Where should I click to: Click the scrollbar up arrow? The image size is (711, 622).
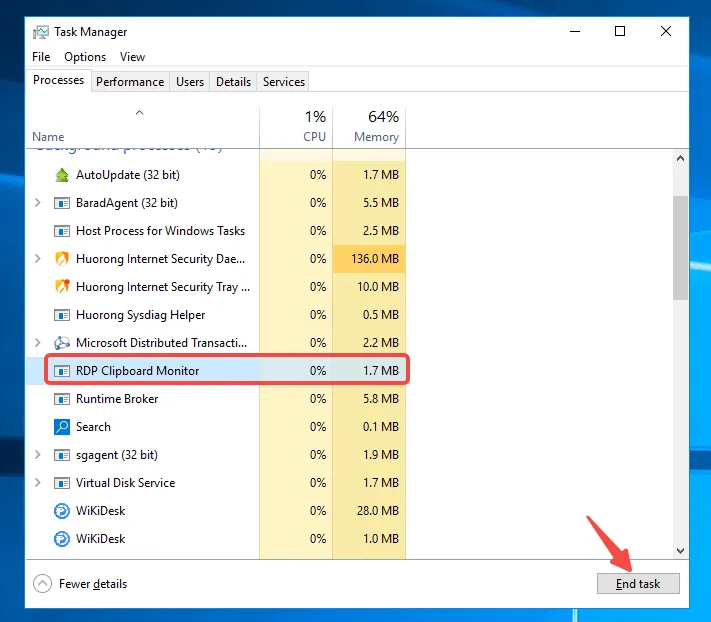click(x=680, y=159)
